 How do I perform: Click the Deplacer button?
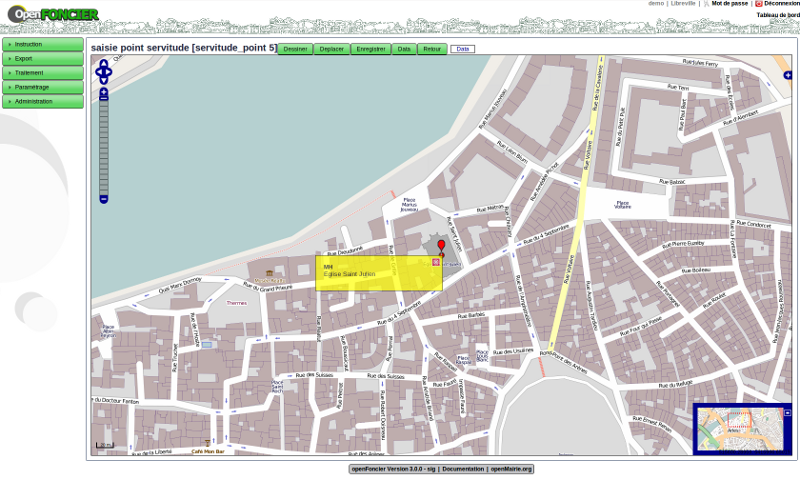tap(331, 49)
